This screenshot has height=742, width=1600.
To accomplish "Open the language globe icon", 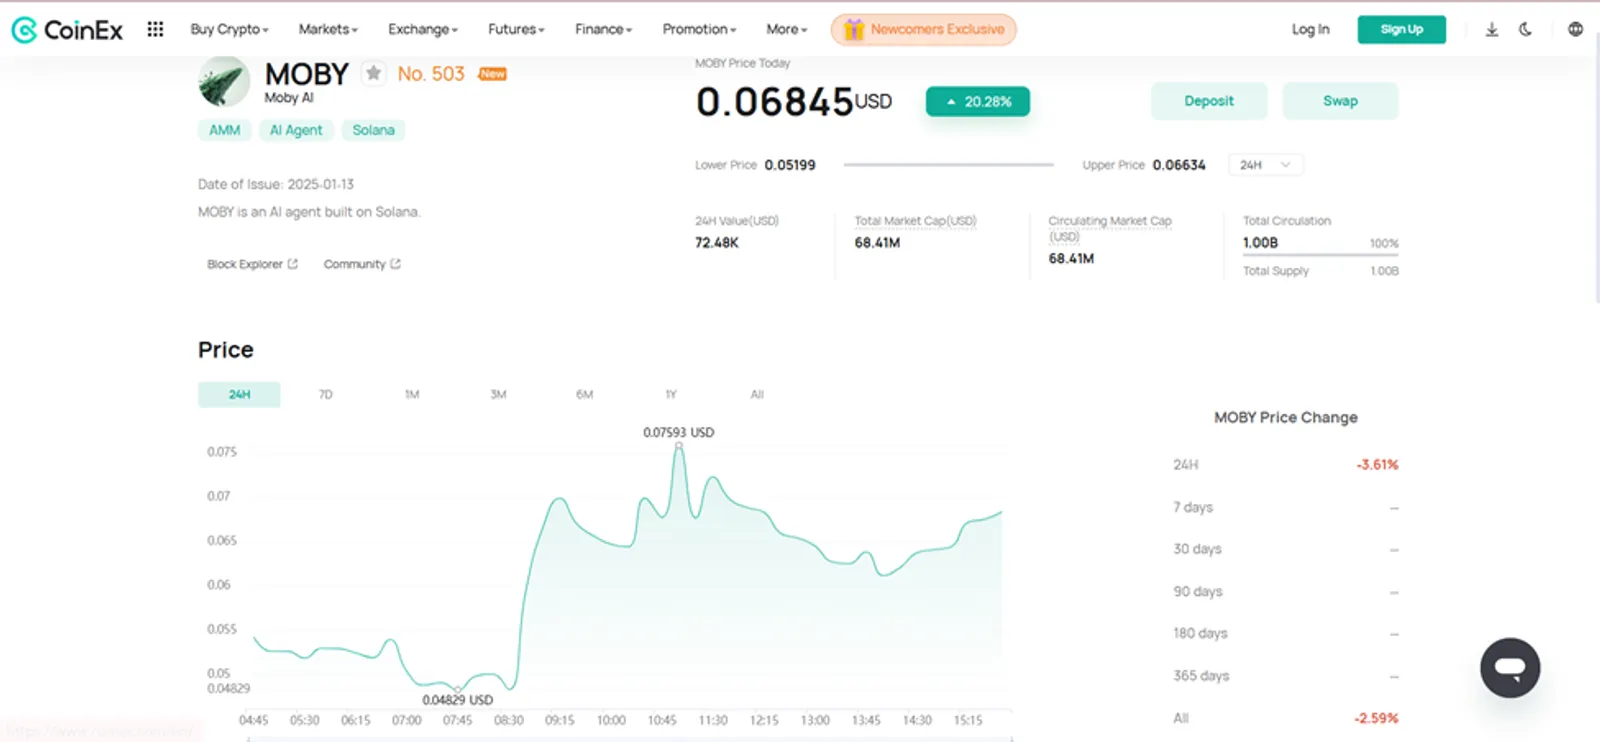I will click(1575, 30).
